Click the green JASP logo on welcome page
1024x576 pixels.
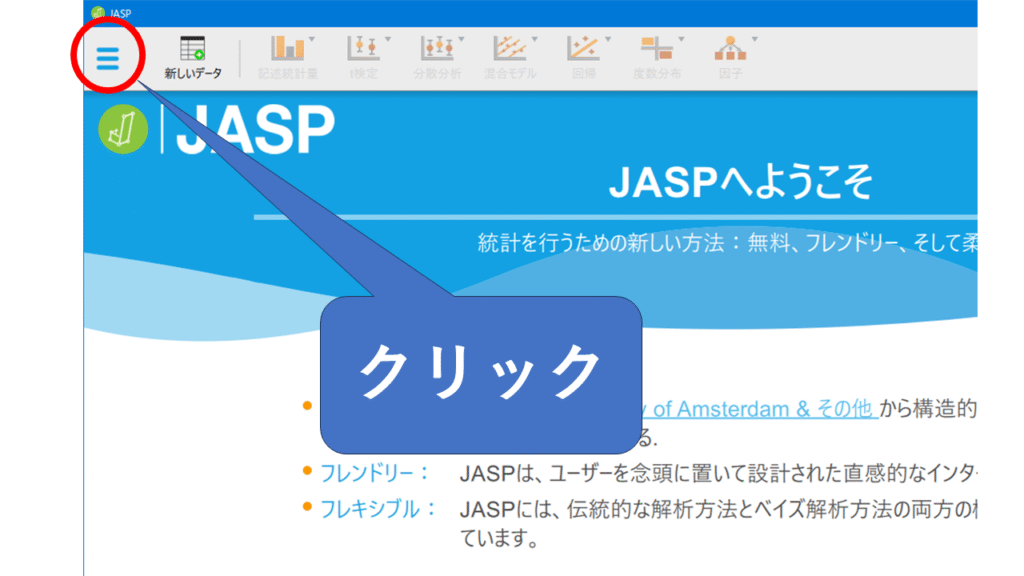pos(123,129)
